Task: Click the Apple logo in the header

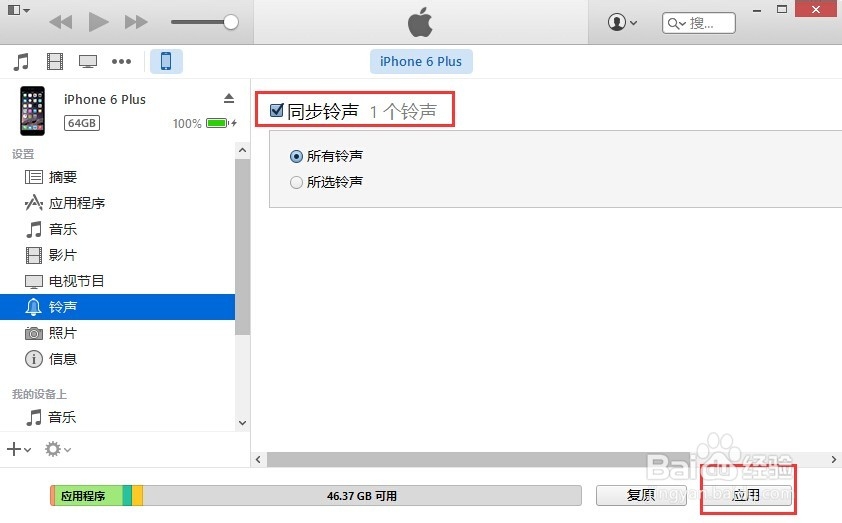Action: click(420, 22)
